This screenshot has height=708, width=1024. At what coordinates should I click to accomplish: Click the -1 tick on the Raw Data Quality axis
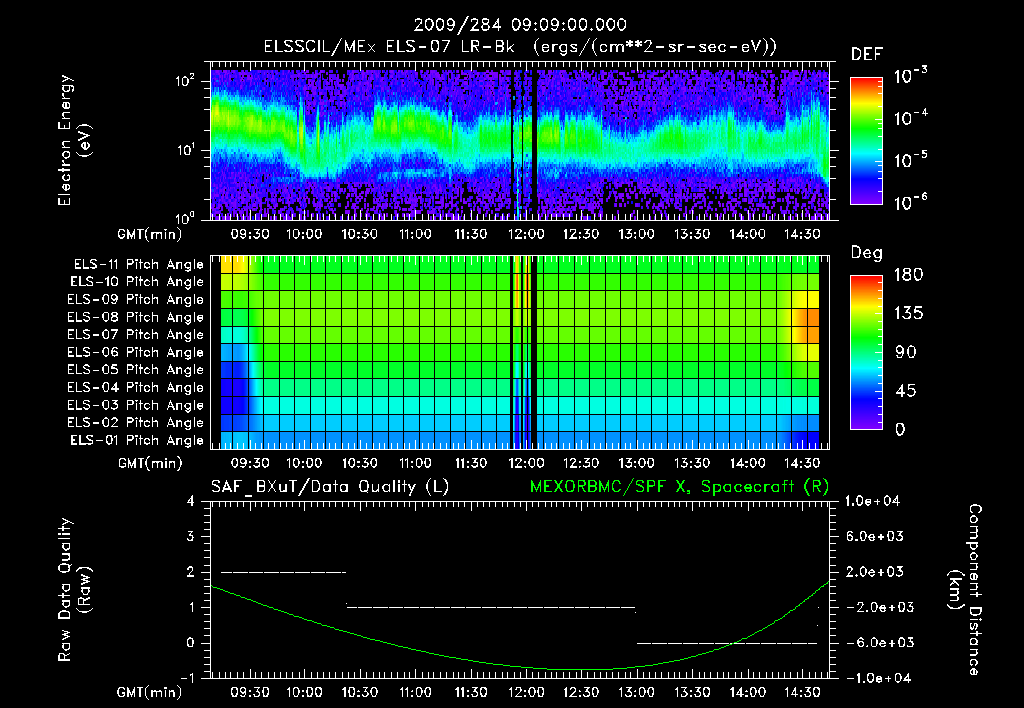coord(187,678)
